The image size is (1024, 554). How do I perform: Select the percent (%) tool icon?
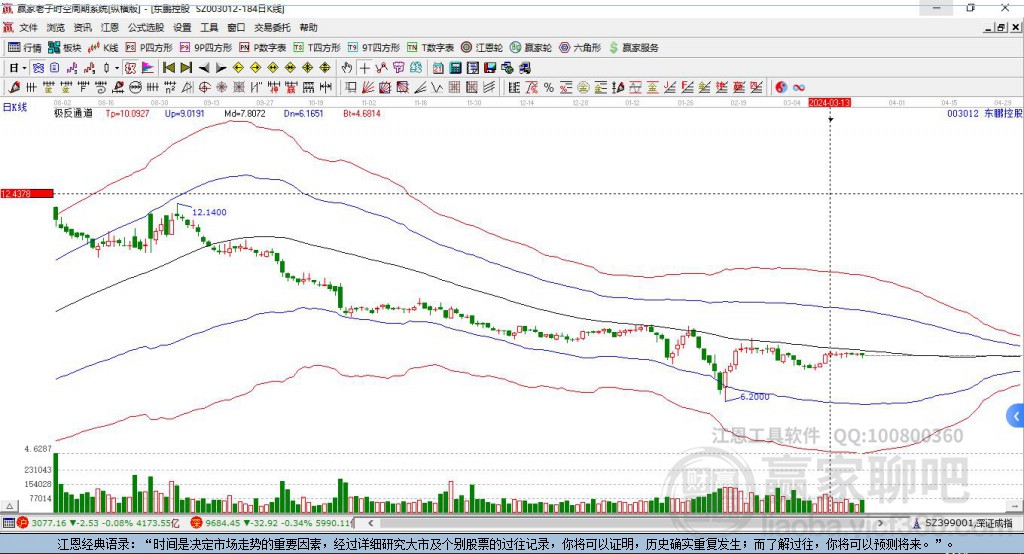(549, 88)
